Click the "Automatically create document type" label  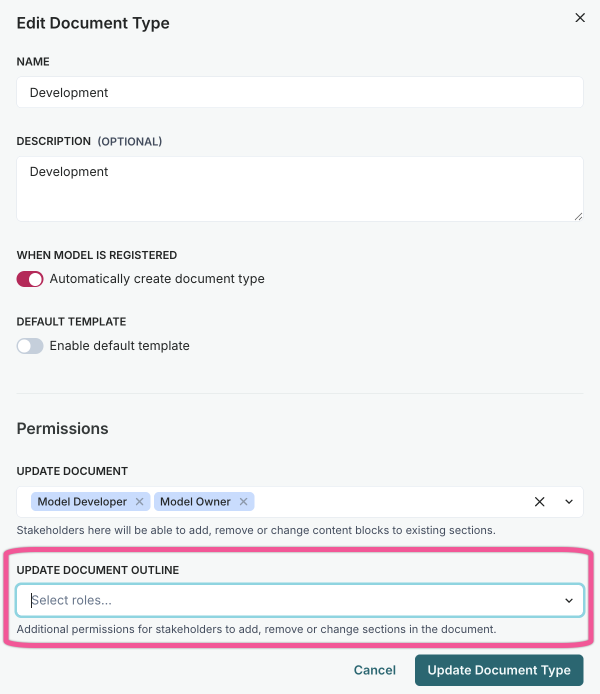(157, 279)
